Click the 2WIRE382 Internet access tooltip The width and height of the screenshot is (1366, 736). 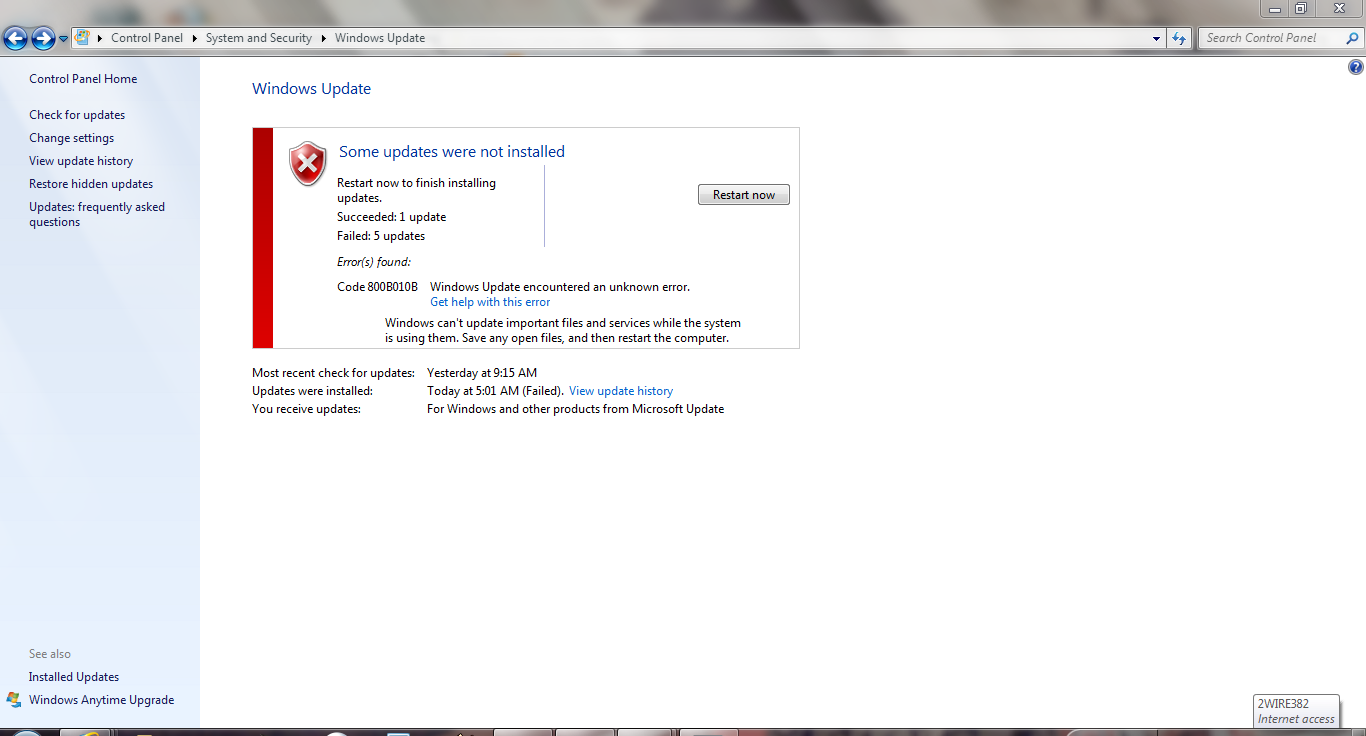point(1296,711)
